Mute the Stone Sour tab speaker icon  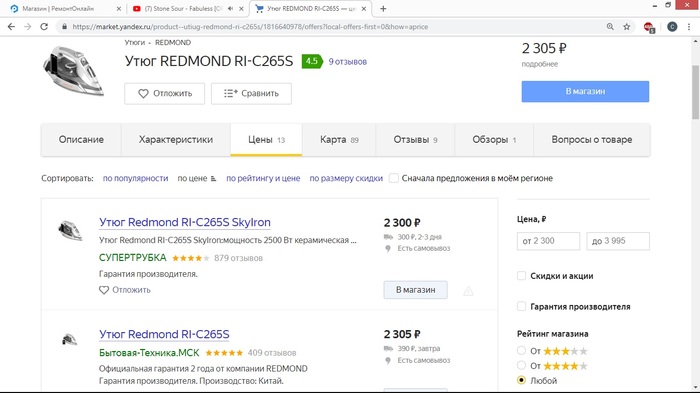point(230,8)
